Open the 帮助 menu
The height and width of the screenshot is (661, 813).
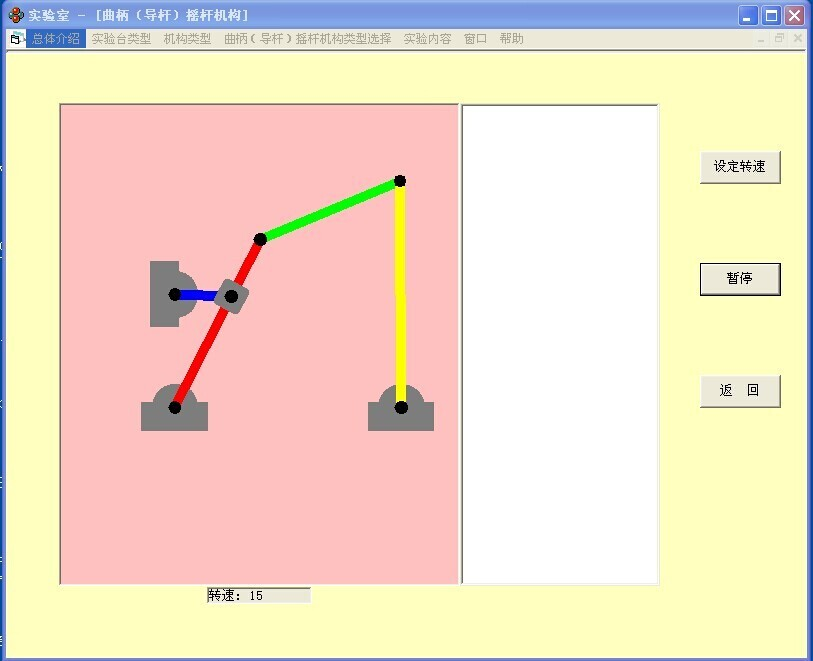(511, 39)
